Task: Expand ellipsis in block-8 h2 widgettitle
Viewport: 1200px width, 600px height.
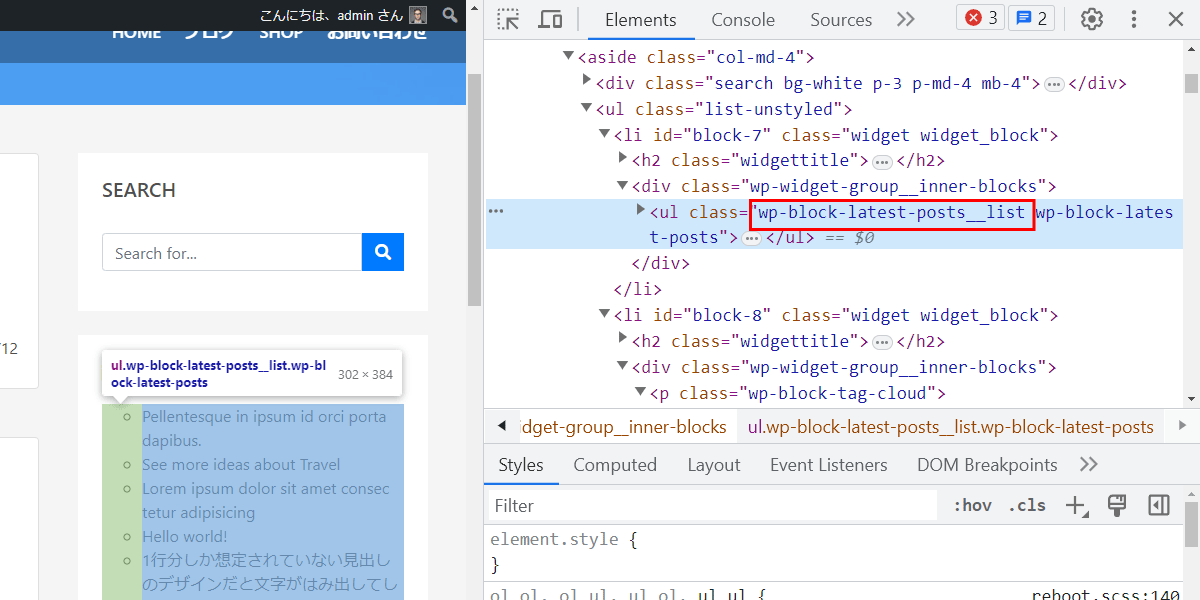Action: [x=882, y=342]
